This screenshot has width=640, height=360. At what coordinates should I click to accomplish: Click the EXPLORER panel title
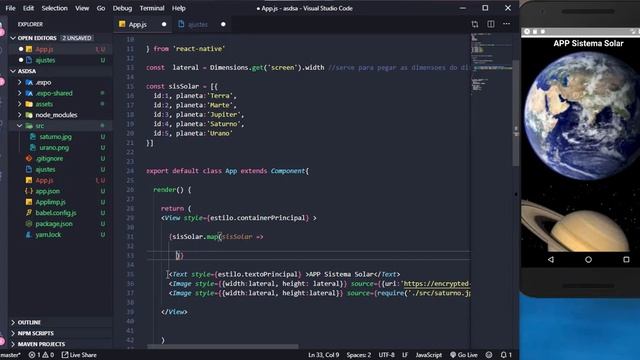click(30, 24)
